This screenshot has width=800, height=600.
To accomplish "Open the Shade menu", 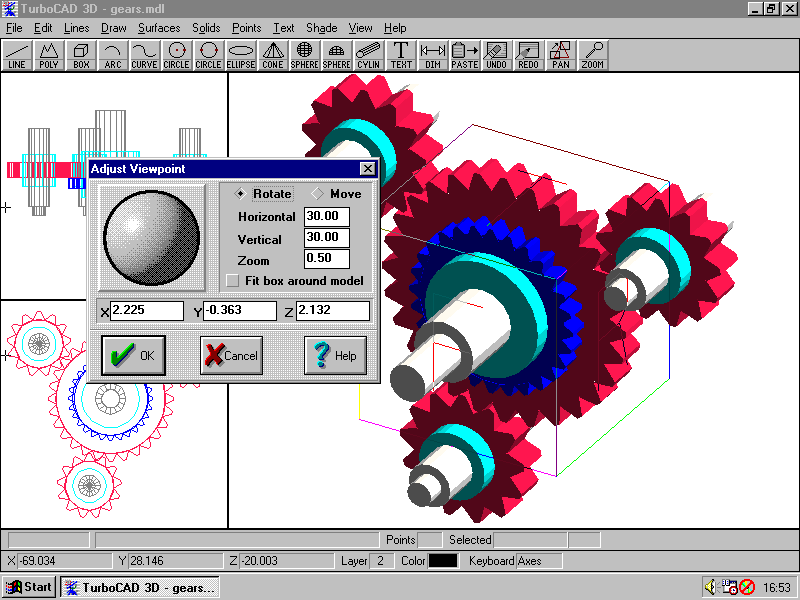I will tap(321, 28).
